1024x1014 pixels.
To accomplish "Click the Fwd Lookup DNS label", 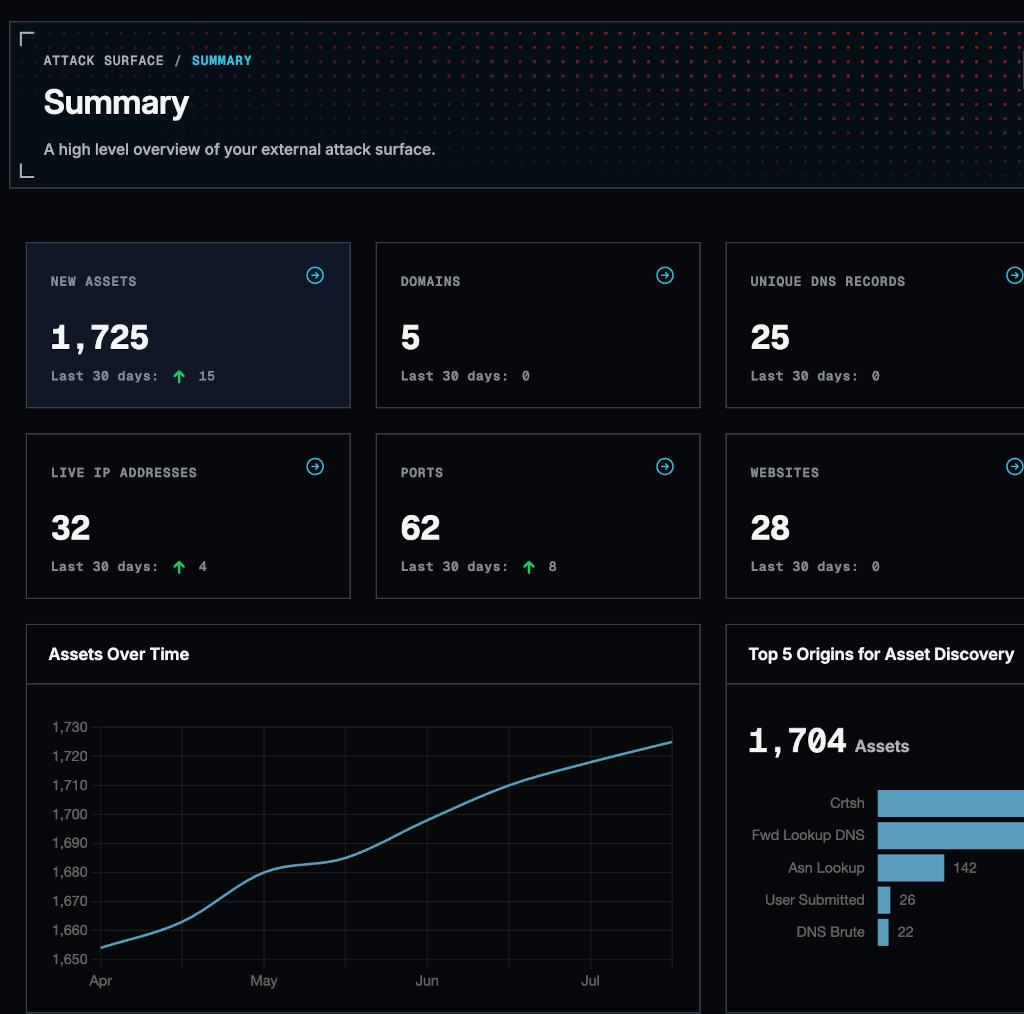I will click(x=808, y=835).
